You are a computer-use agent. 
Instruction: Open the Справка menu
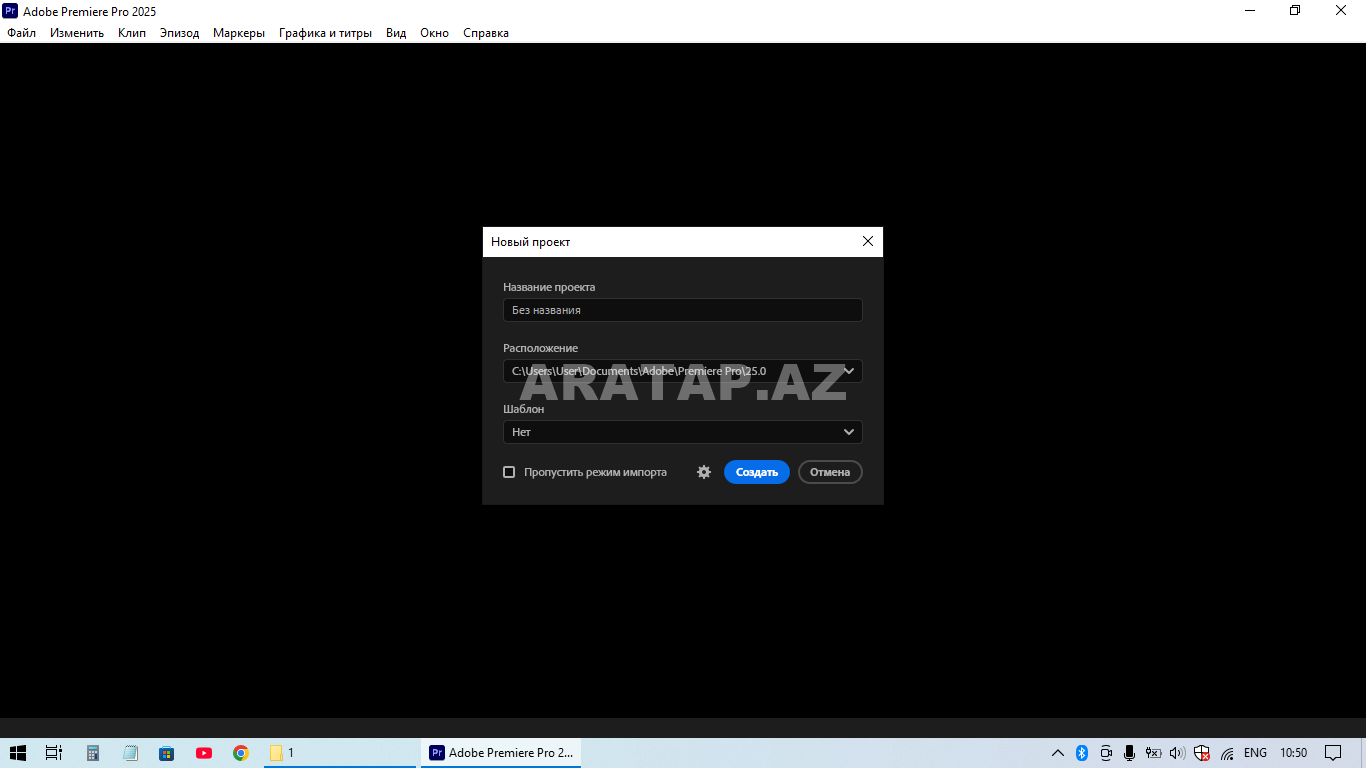(486, 33)
